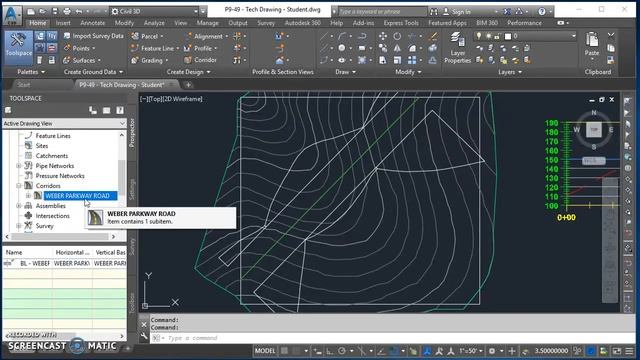Viewport: 640px width, 360px height.
Task: Click the Array tool in Modify panel
Action: (412, 60)
